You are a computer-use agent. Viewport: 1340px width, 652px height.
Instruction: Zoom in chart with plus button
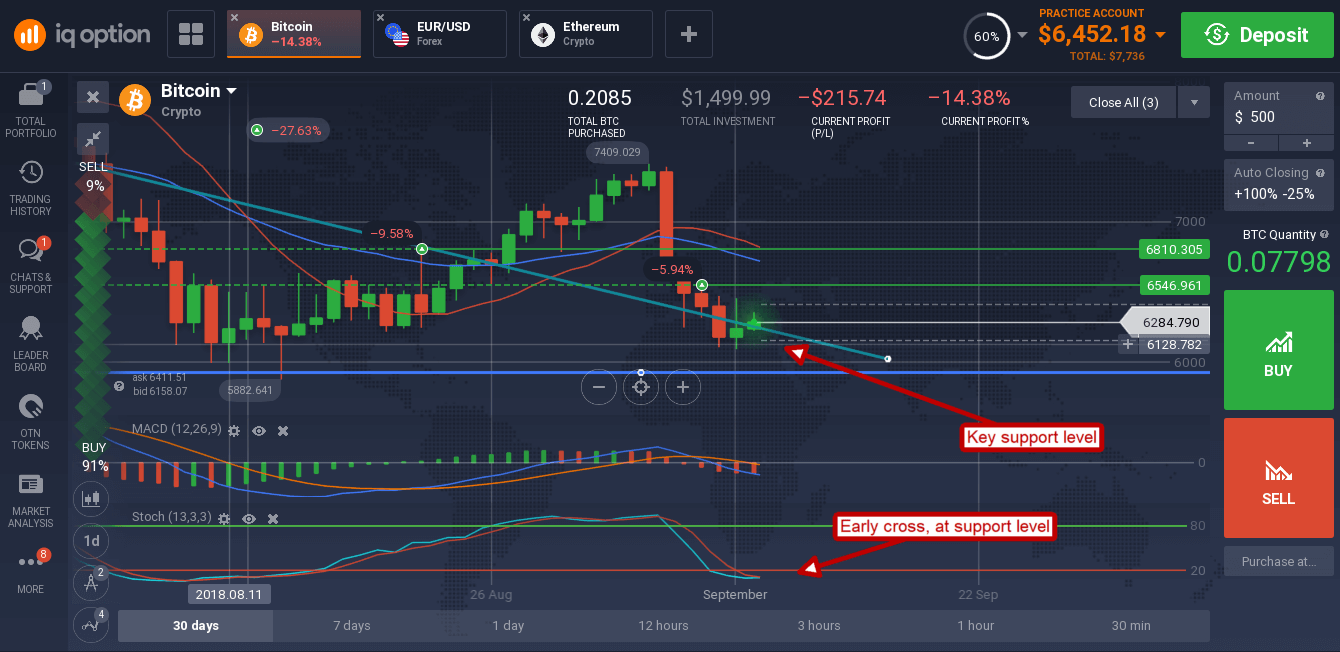click(683, 386)
